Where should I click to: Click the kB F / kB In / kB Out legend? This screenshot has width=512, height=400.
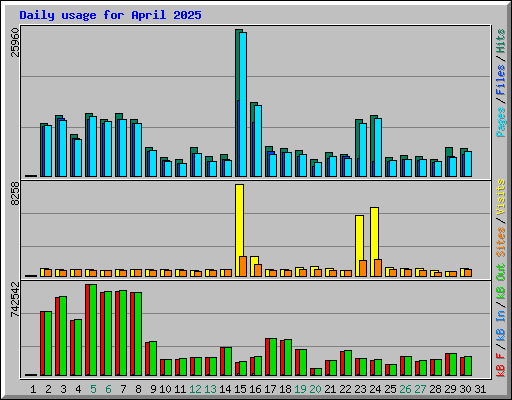(x=501, y=320)
